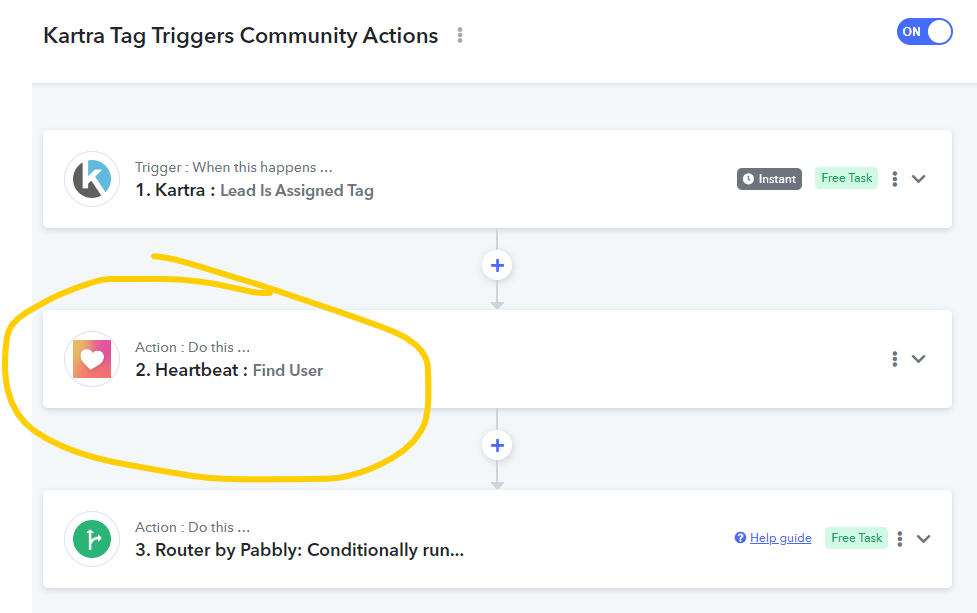The width and height of the screenshot is (977, 613).
Task: Select the Lead Is Assigned Tag trigger text
Action: click(297, 191)
